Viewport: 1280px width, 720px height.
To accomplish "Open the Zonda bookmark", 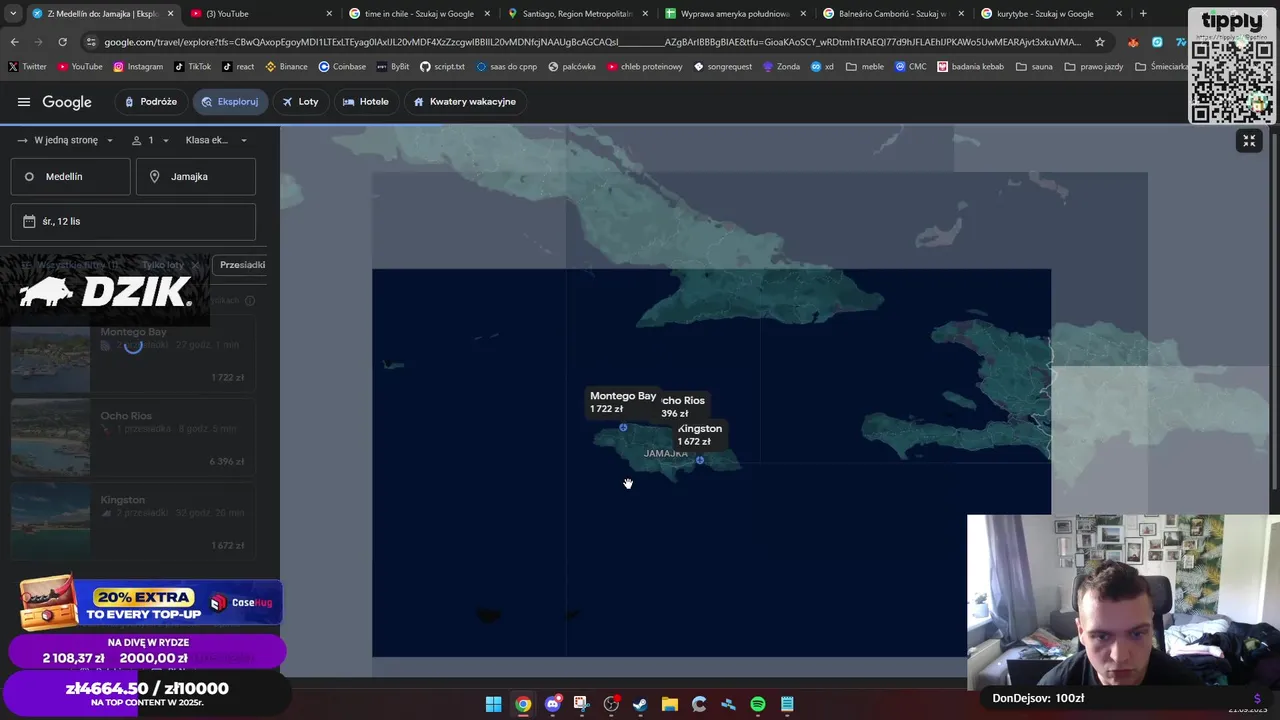I will 782,67.
